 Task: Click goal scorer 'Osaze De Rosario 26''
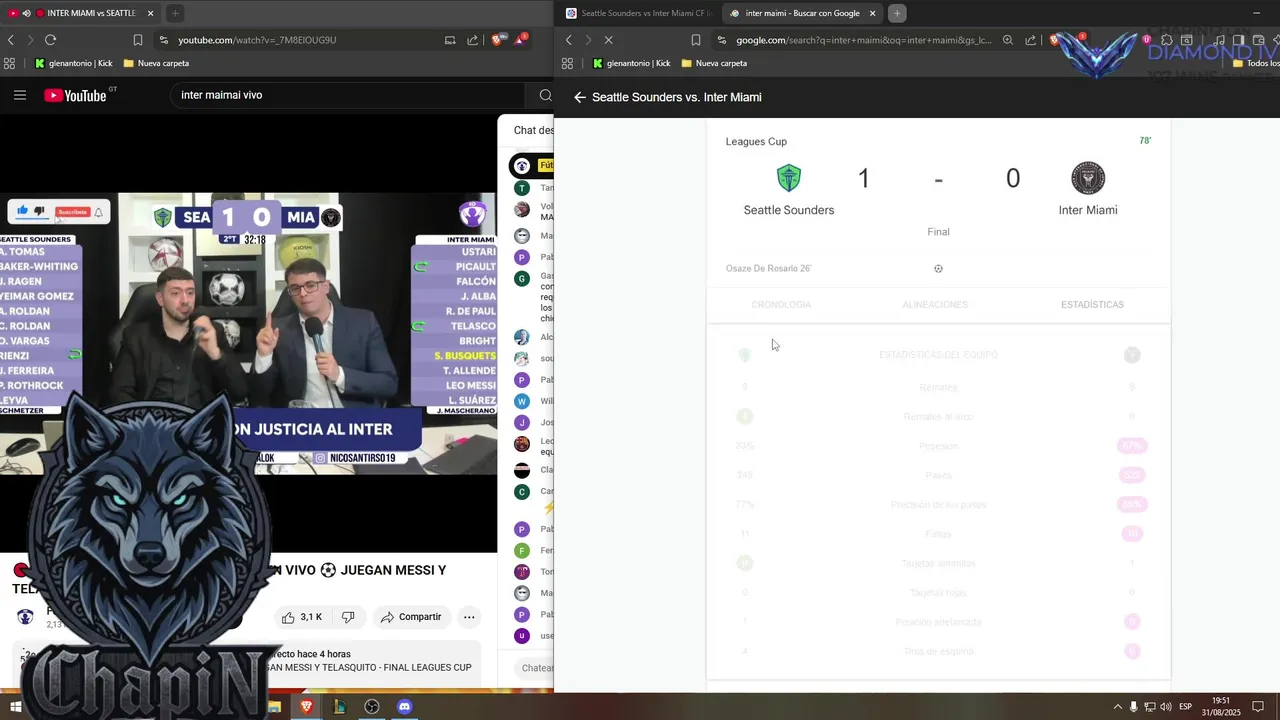coord(768,268)
